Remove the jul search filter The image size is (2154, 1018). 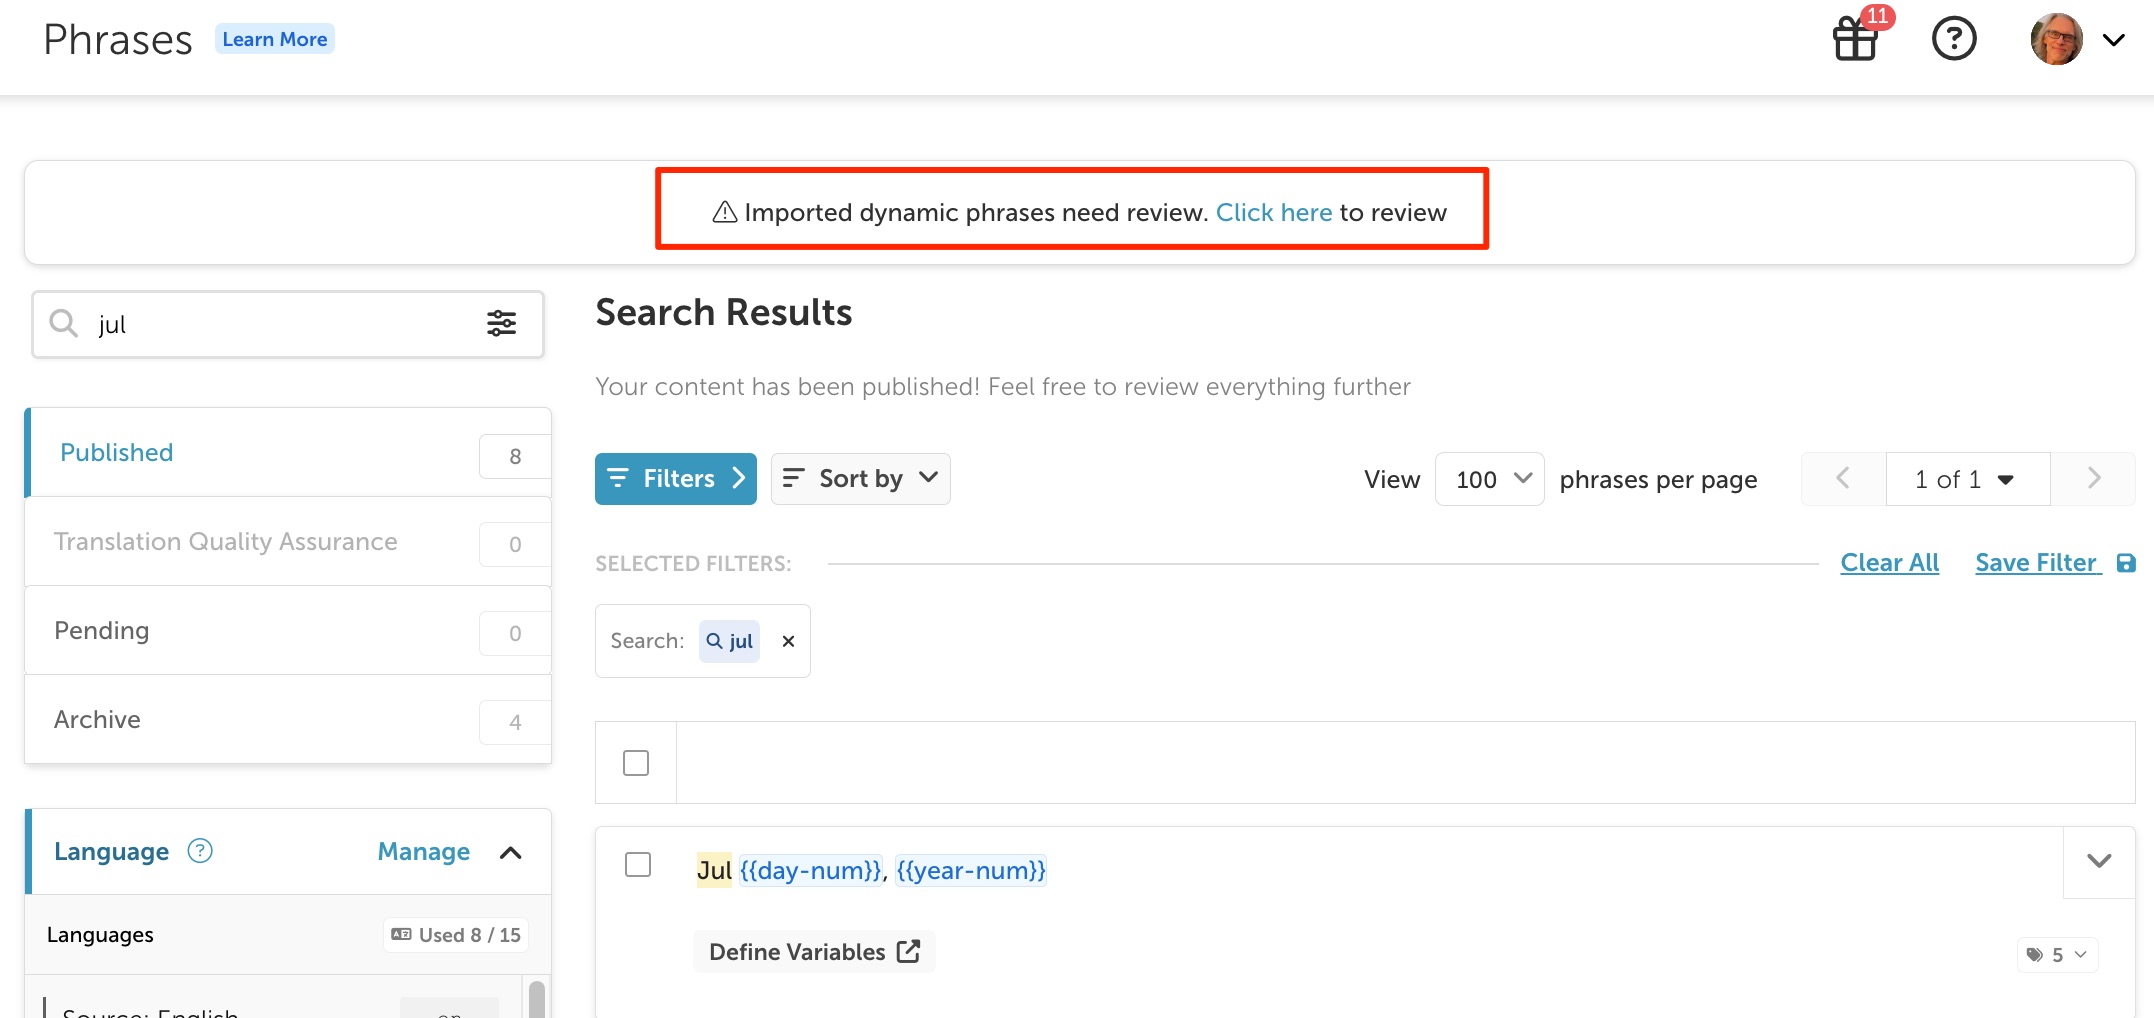(788, 641)
